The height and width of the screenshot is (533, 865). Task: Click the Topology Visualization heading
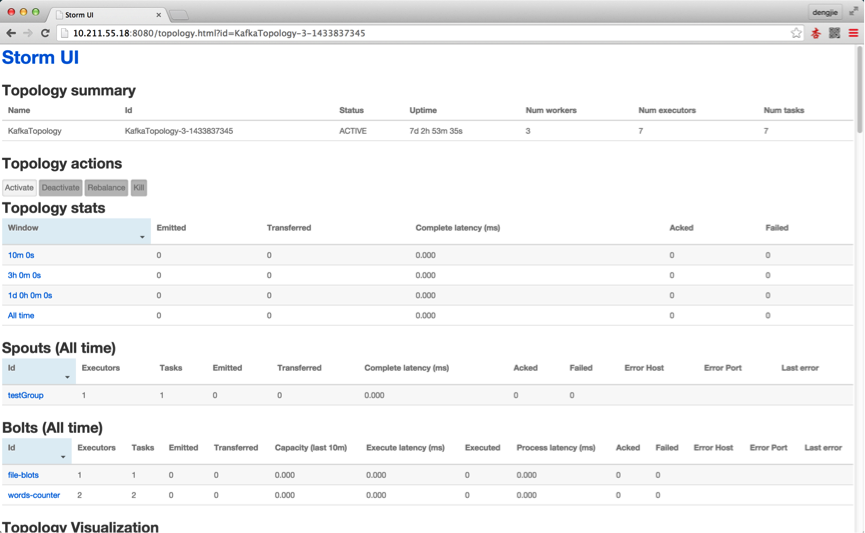click(x=80, y=527)
